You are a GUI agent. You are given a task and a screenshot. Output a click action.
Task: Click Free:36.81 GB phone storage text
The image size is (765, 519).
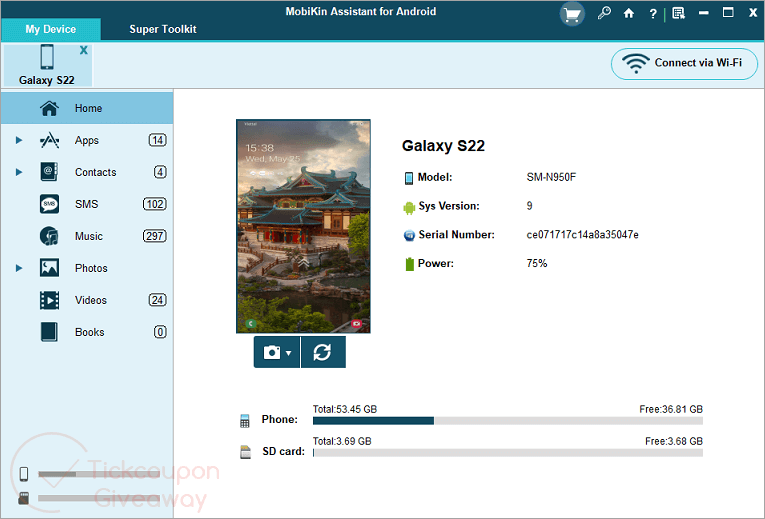point(671,409)
